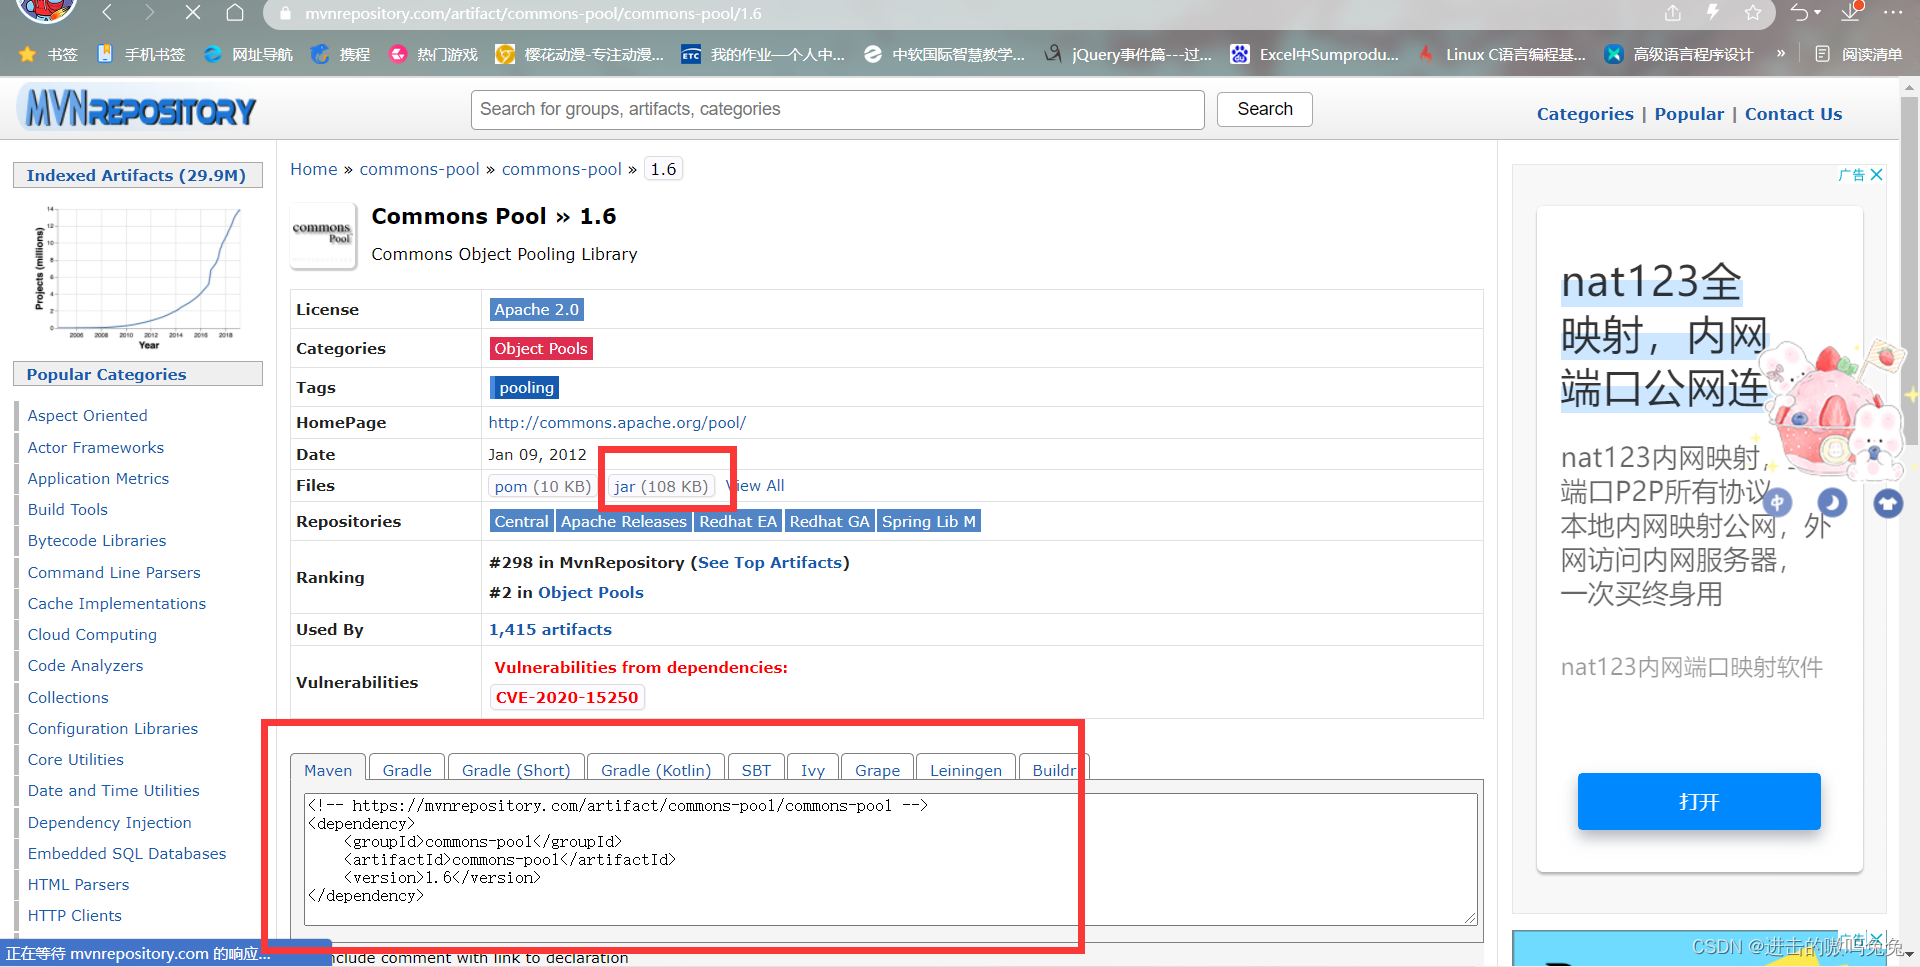1920x967 pixels.
Task: Click Popular in top navigation
Action: tap(1689, 114)
